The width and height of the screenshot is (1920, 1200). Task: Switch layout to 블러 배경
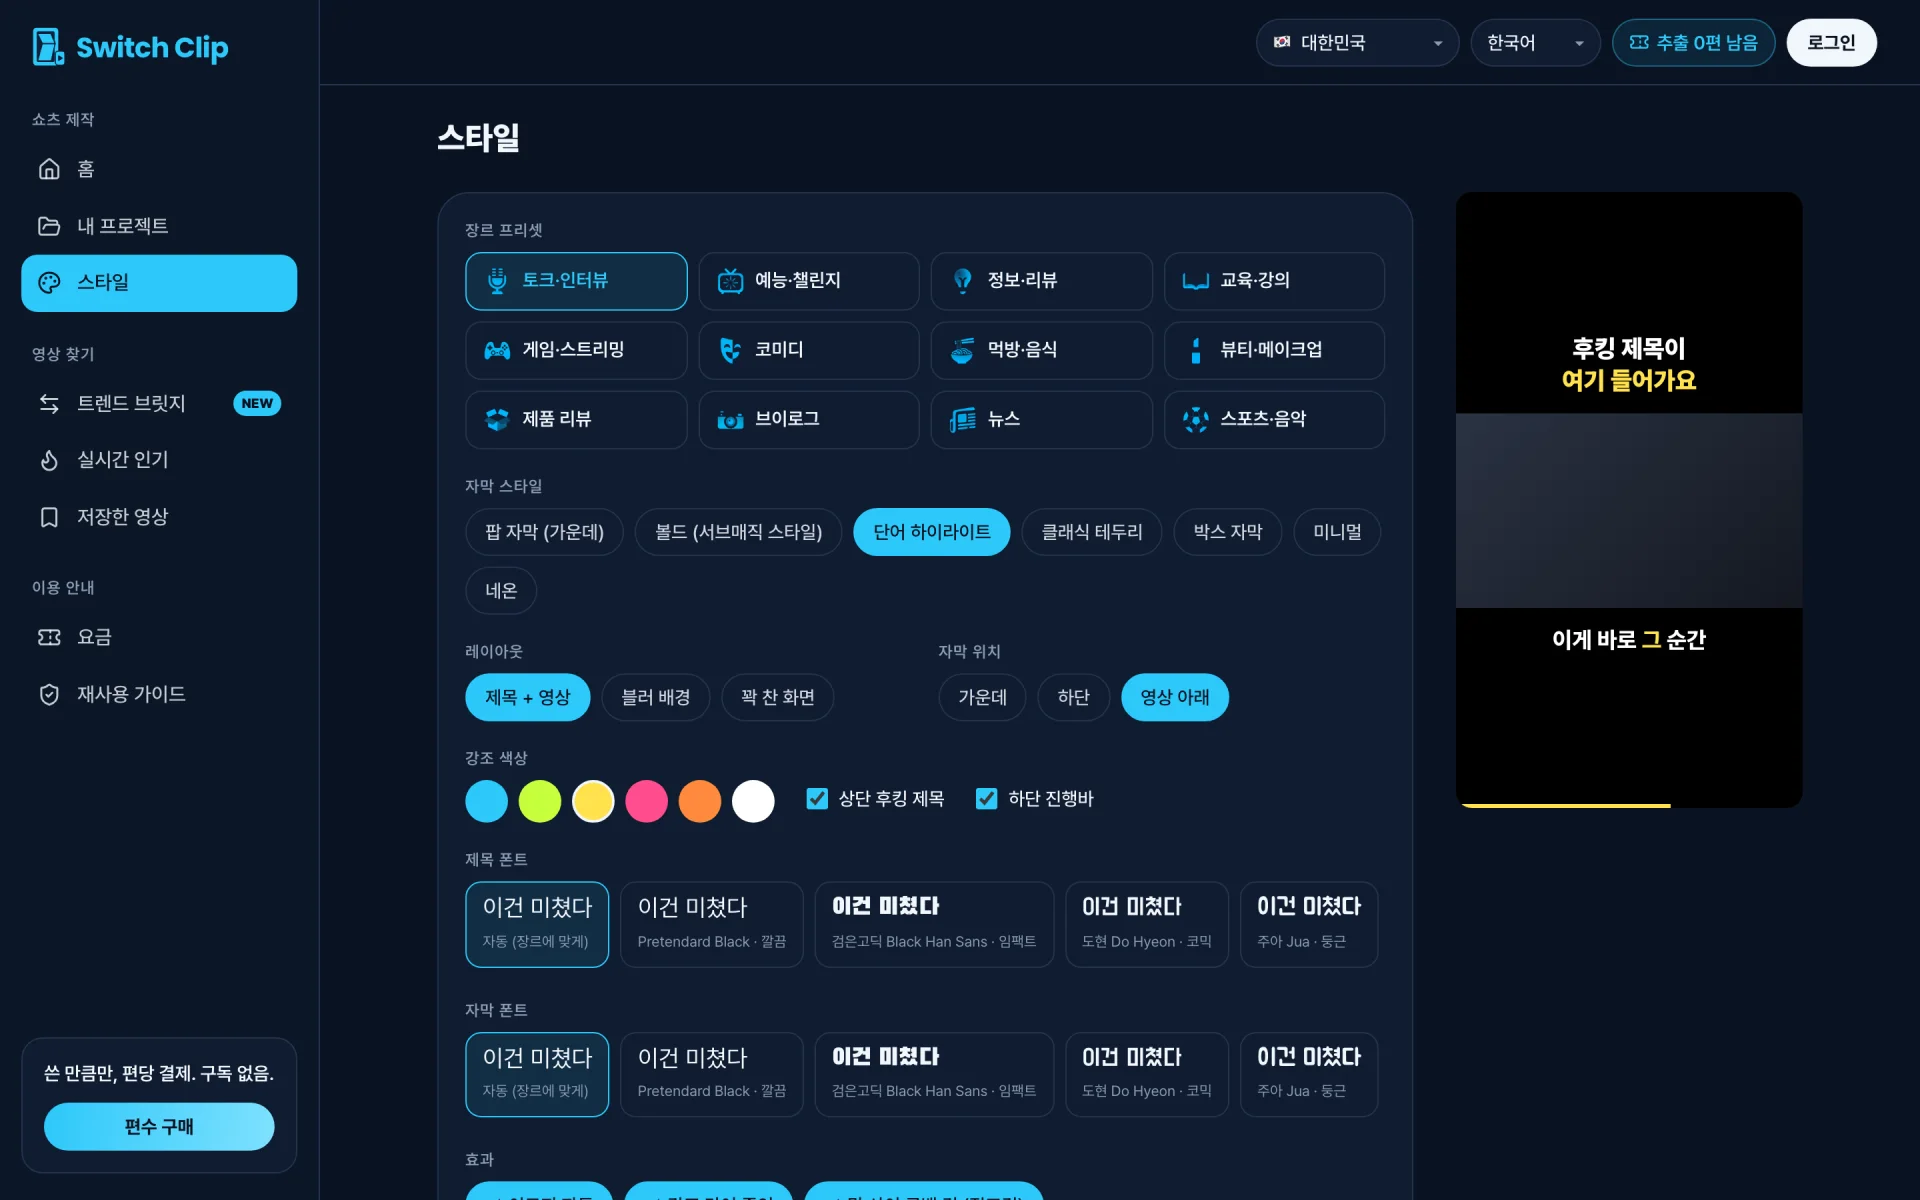[x=656, y=697]
